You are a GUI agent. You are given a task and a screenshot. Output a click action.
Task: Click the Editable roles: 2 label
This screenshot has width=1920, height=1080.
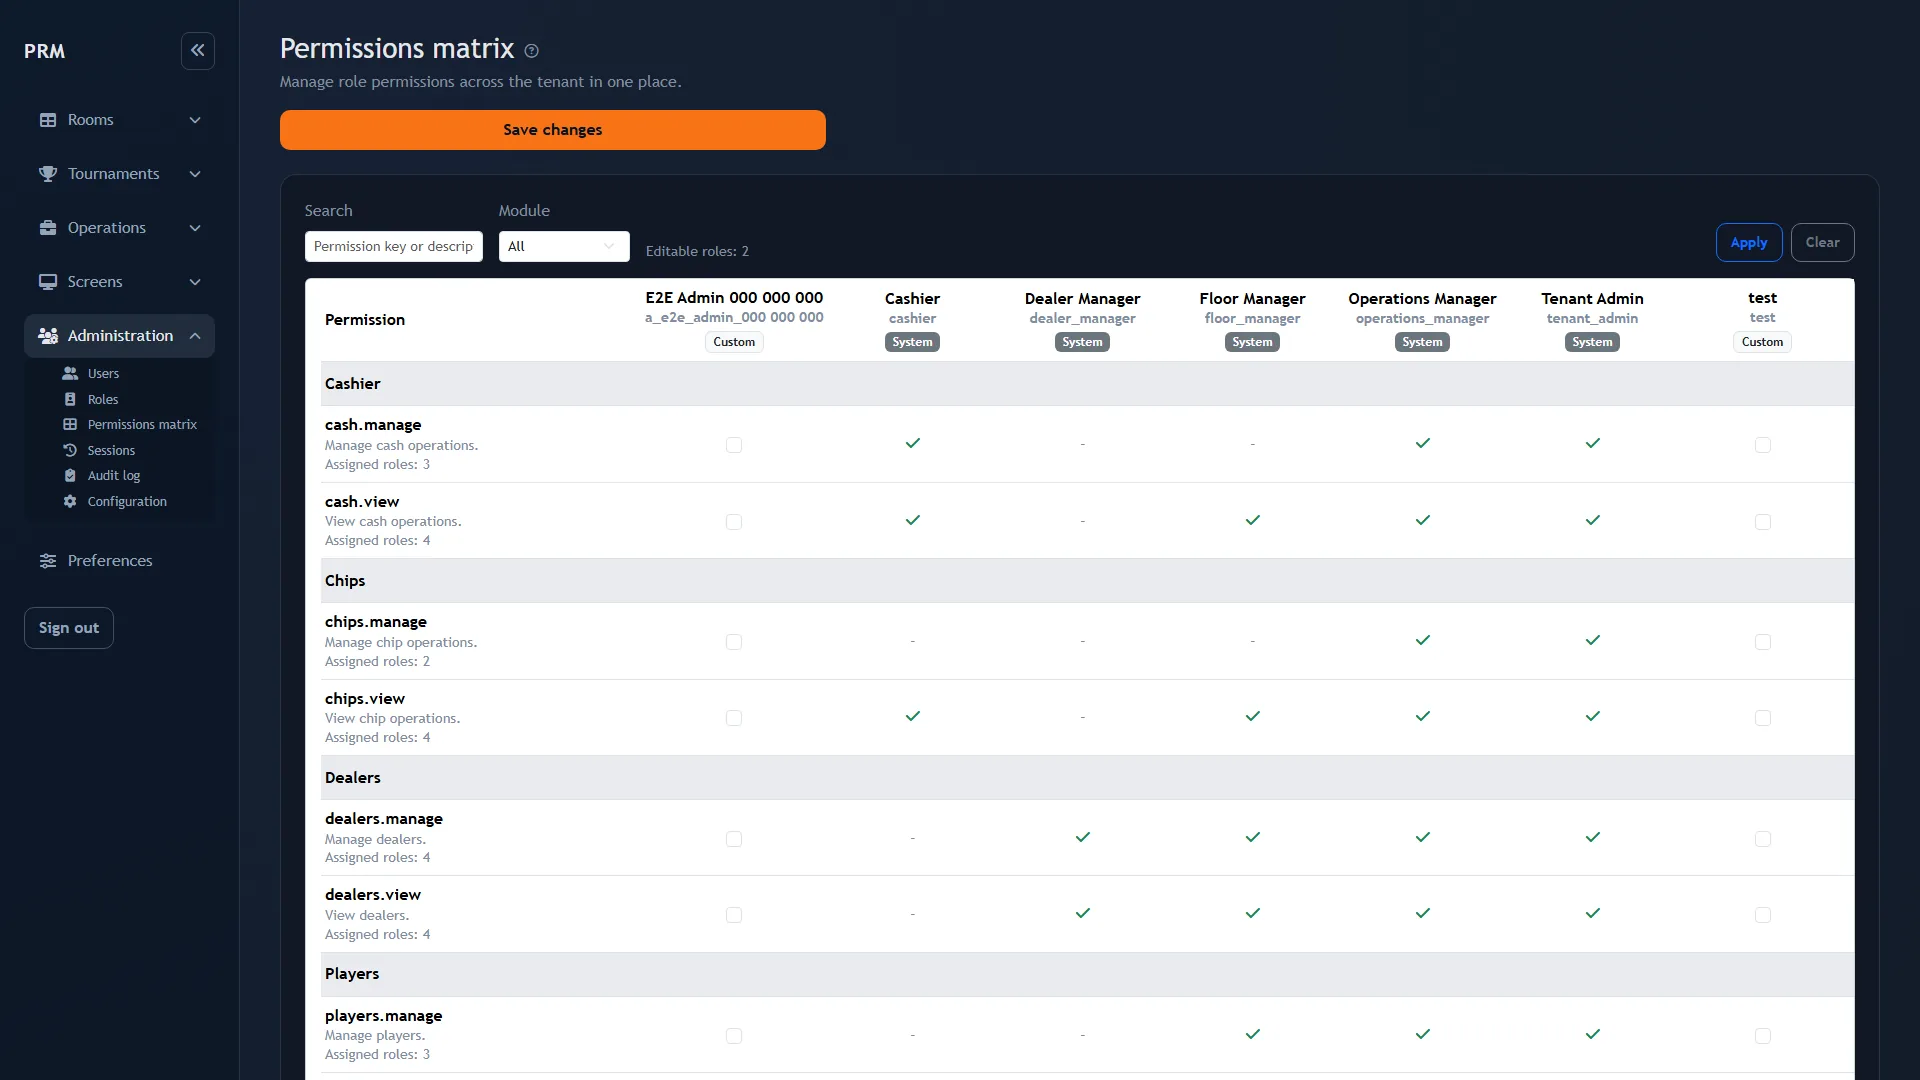pyautogui.click(x=697, y=251)
